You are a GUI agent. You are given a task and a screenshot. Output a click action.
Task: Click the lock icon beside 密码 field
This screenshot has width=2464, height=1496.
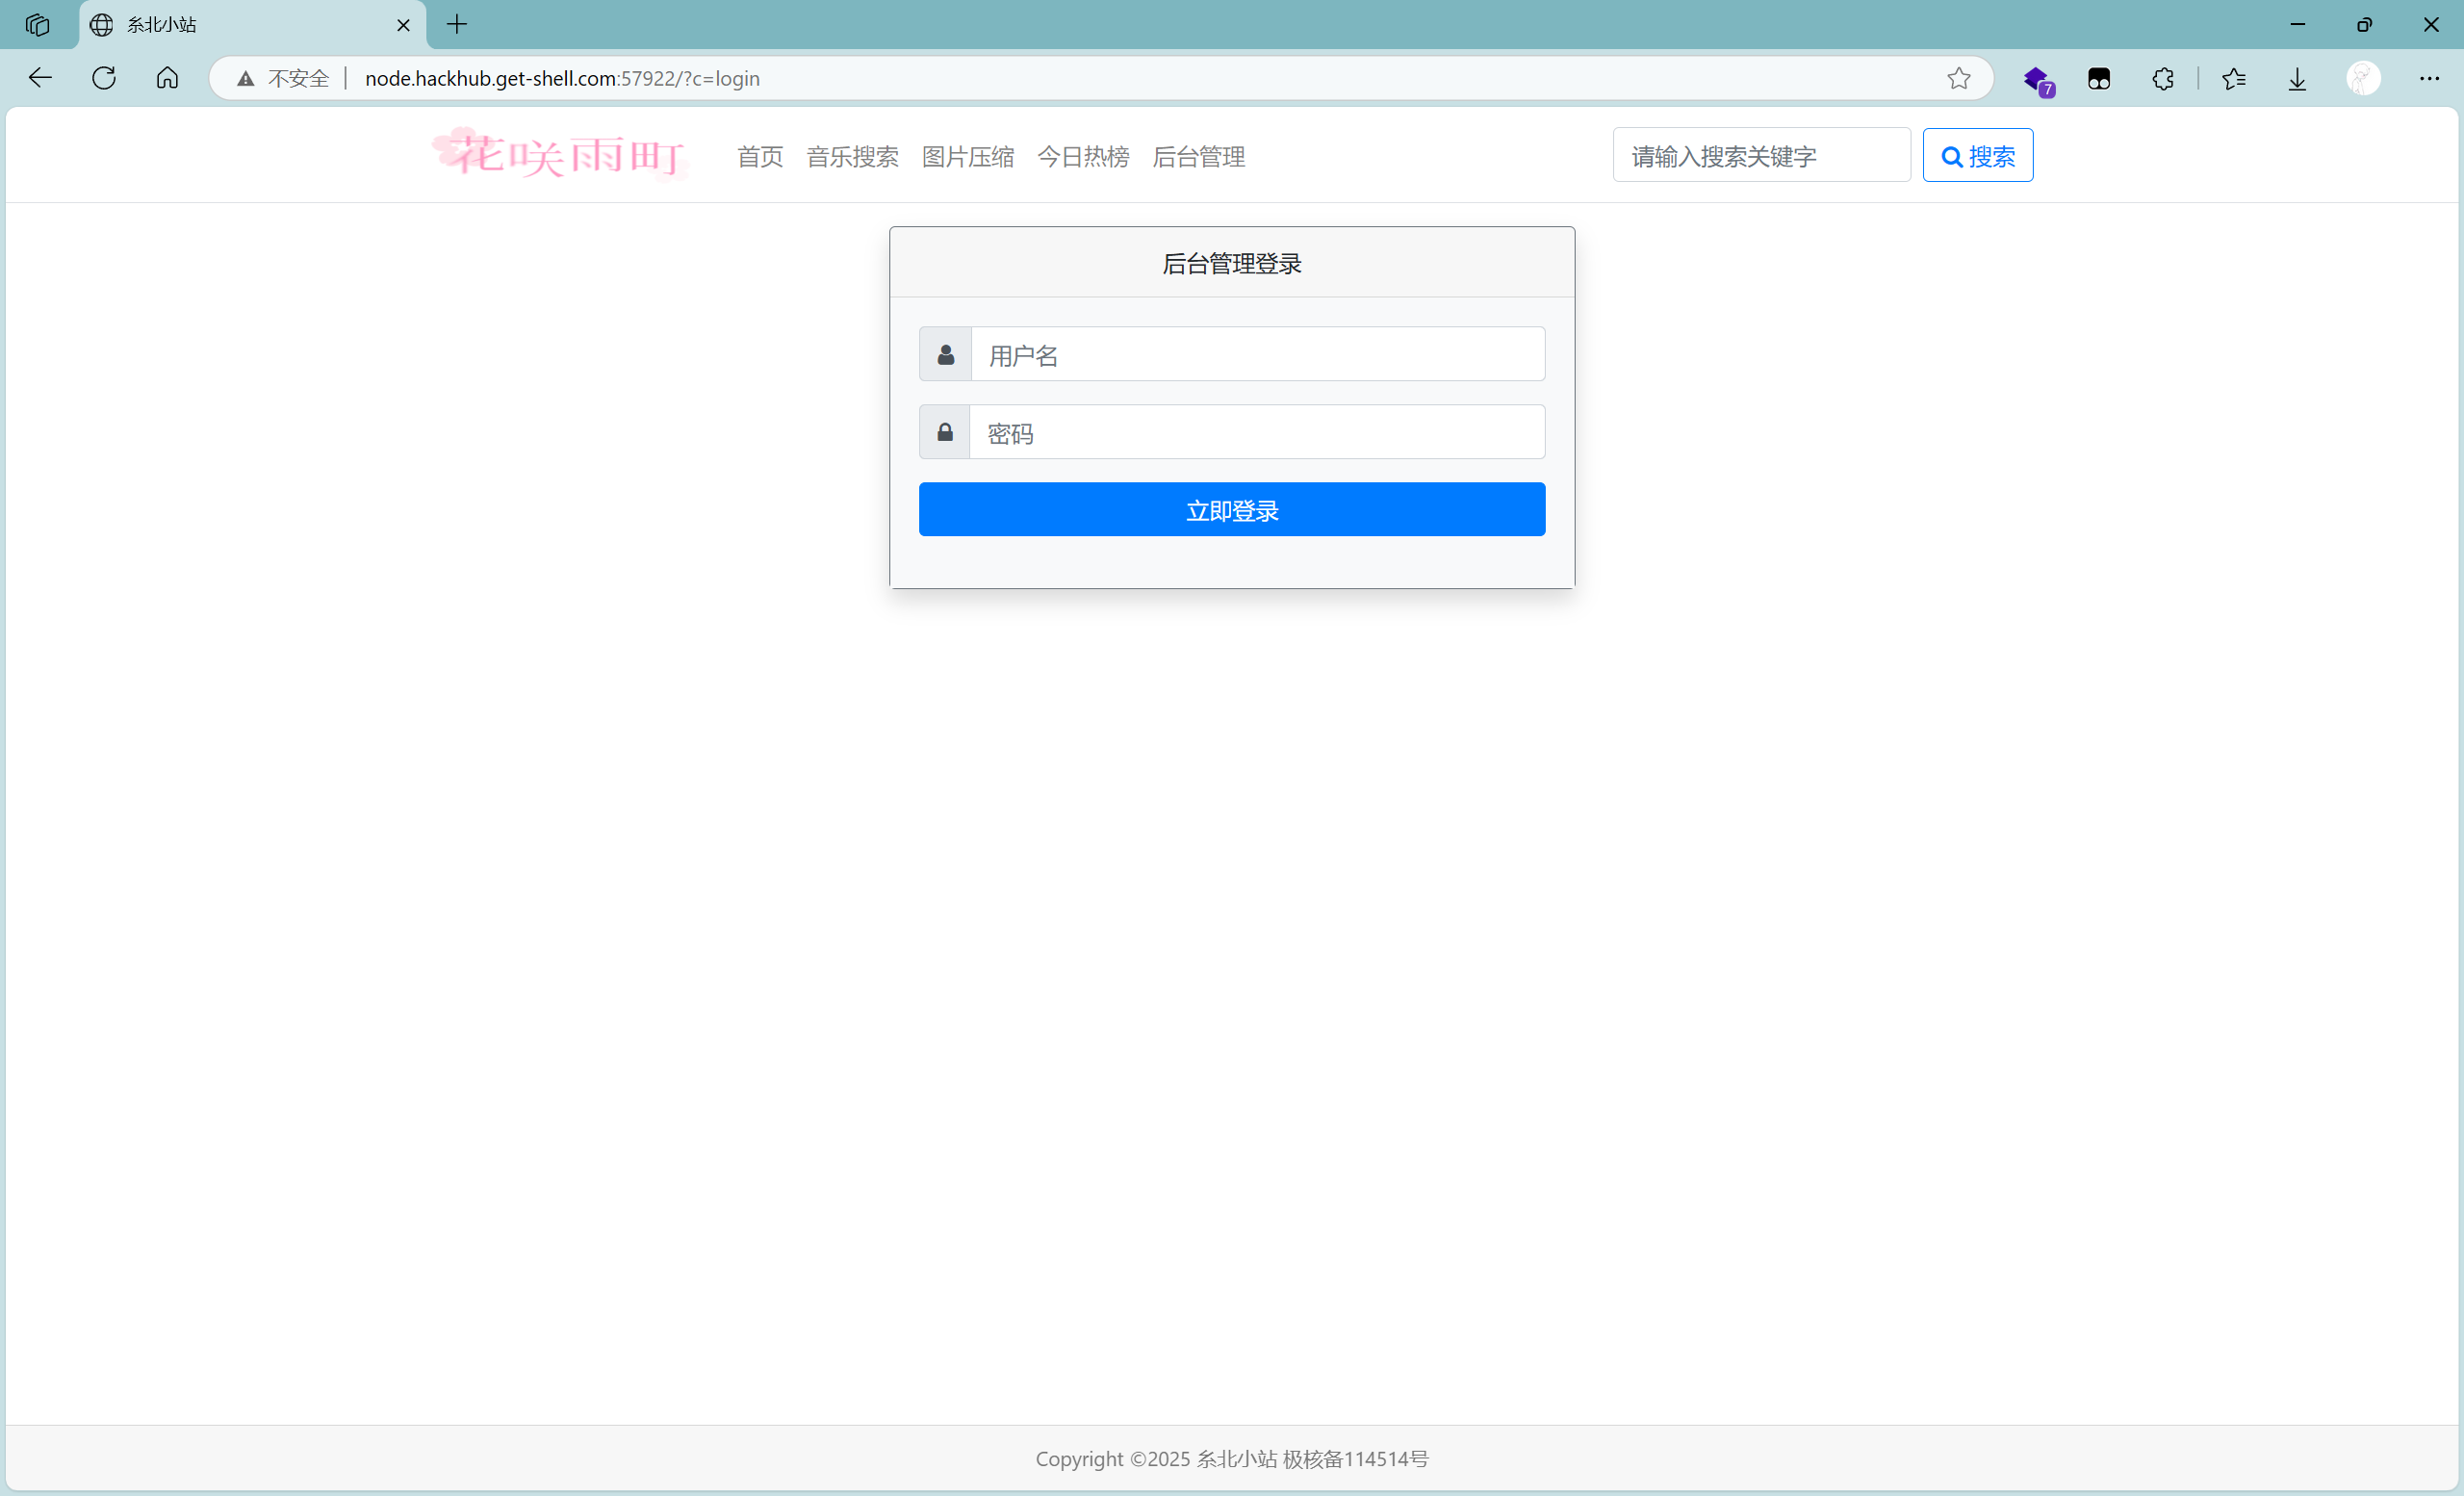(944, 432)
